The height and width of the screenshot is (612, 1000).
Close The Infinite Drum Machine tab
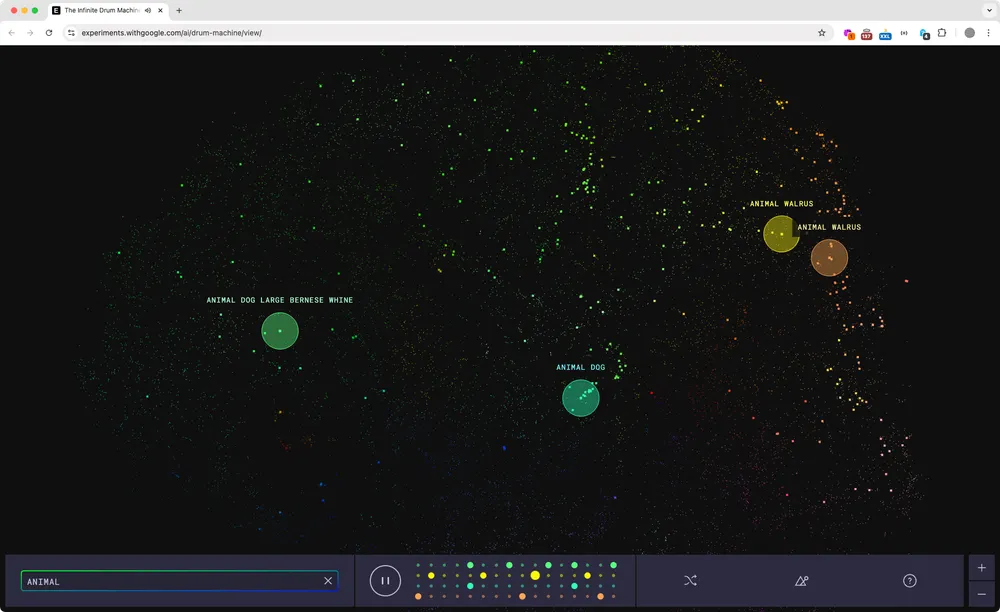pos(160,10)
